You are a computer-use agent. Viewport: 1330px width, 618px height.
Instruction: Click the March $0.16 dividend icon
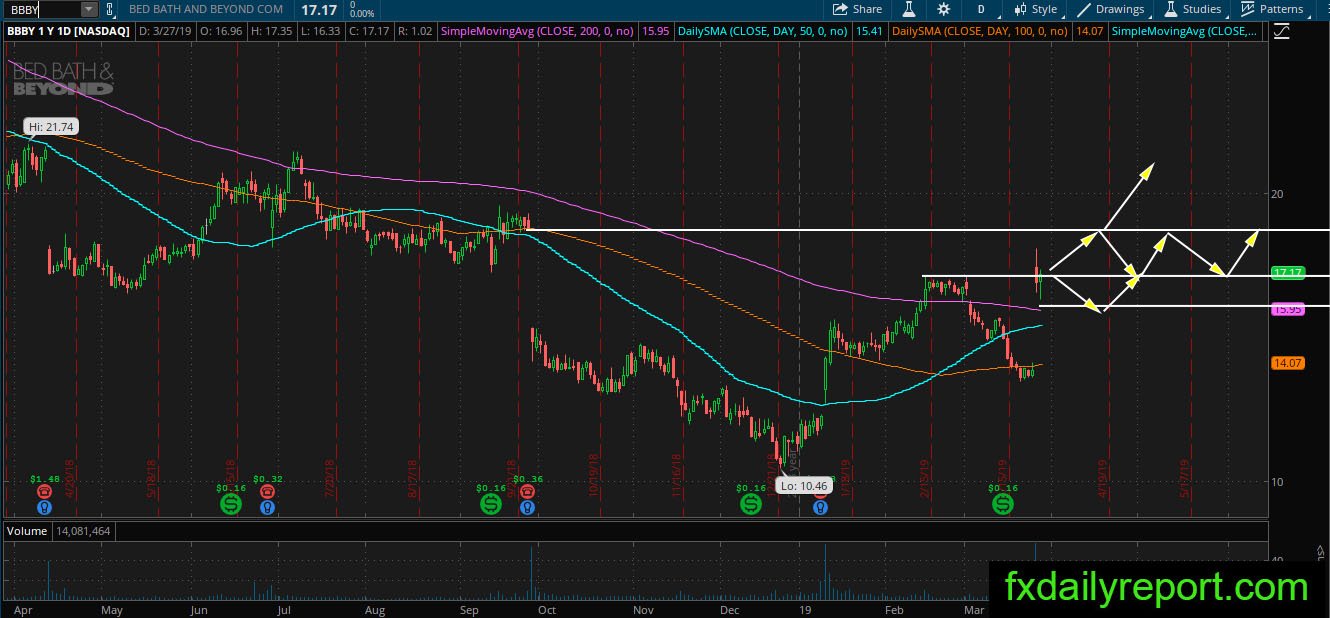pyautogui.click(x=1002, y=505)
